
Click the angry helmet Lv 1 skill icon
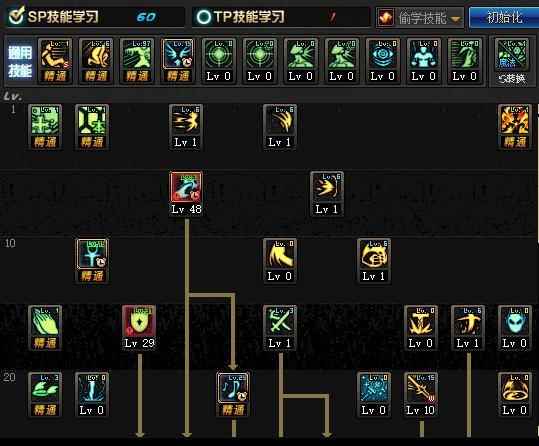[374, 254]
